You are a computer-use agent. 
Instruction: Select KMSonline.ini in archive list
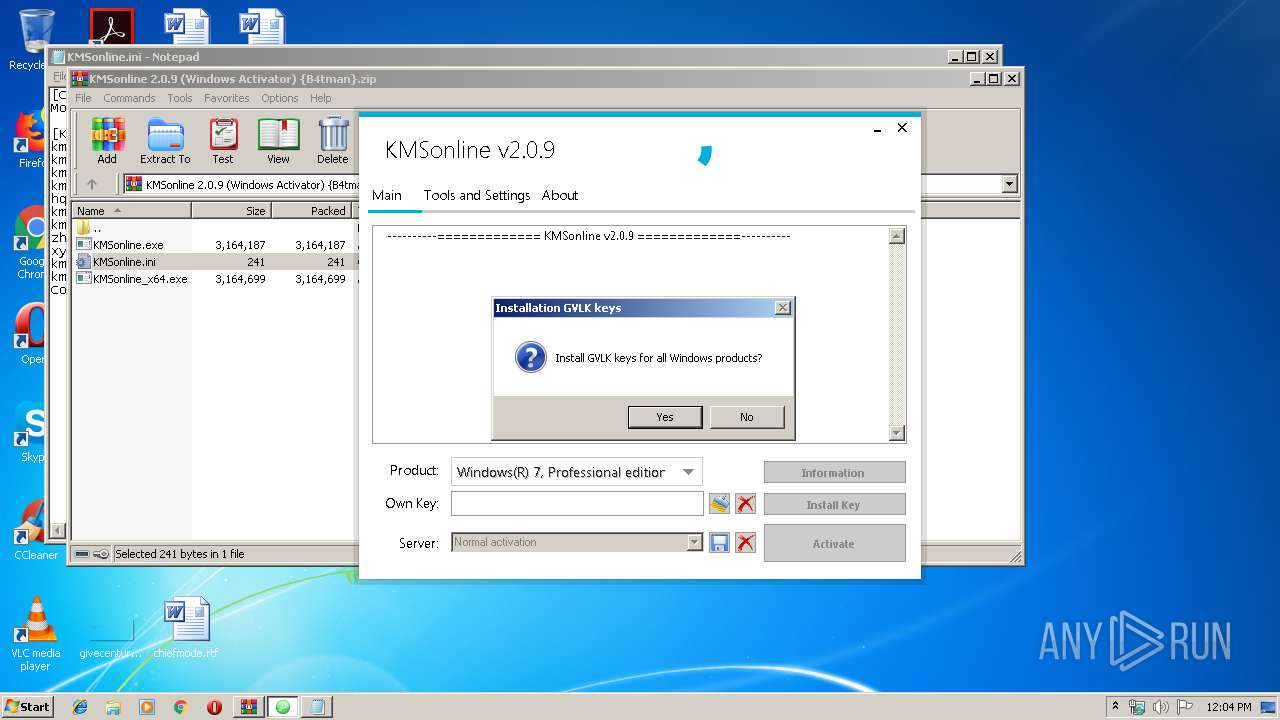pyautogui.click(x=123, y=262)
